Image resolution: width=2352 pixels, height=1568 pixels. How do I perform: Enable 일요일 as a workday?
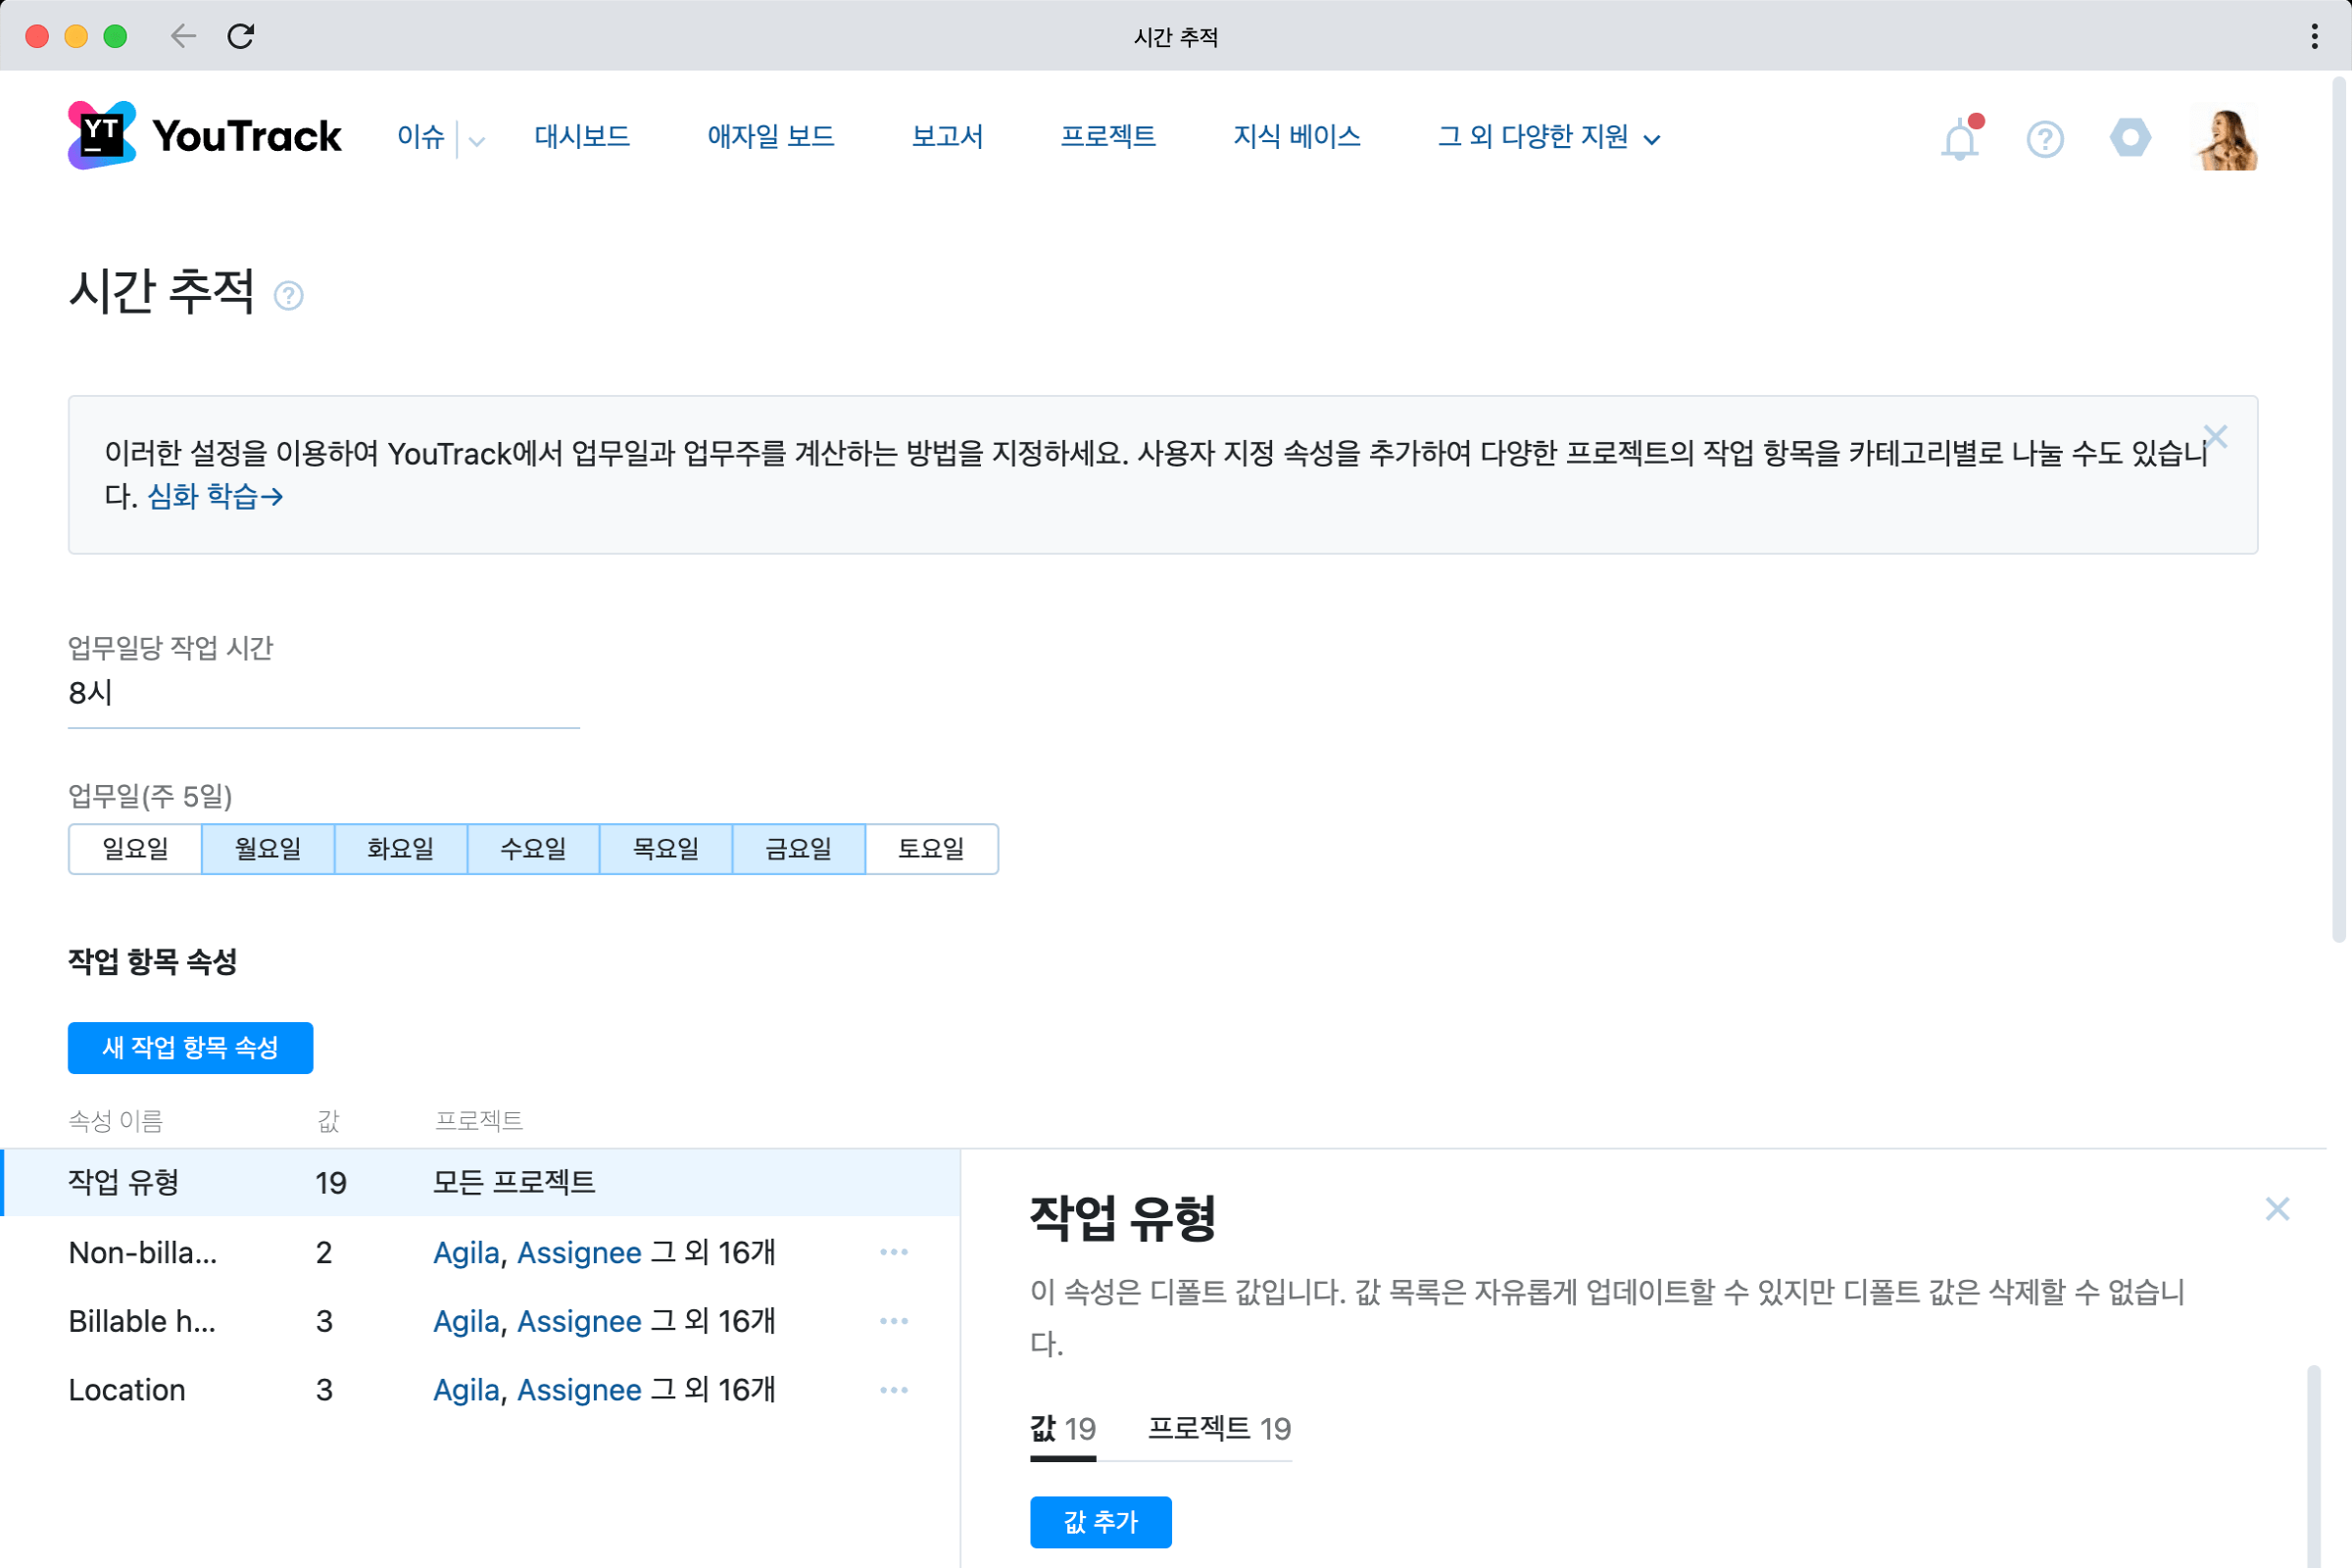(134, 848)
